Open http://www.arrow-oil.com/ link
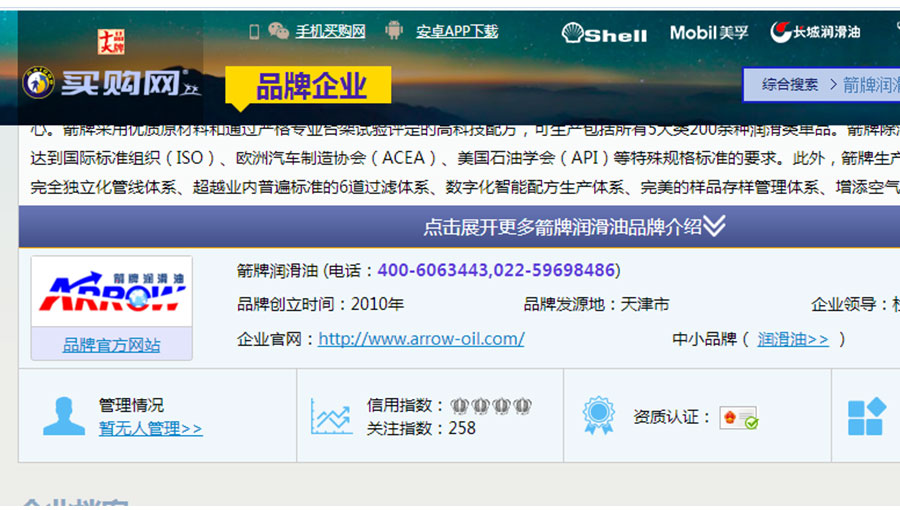This screenshot has width=900, height=510. (x=421, y=339)
